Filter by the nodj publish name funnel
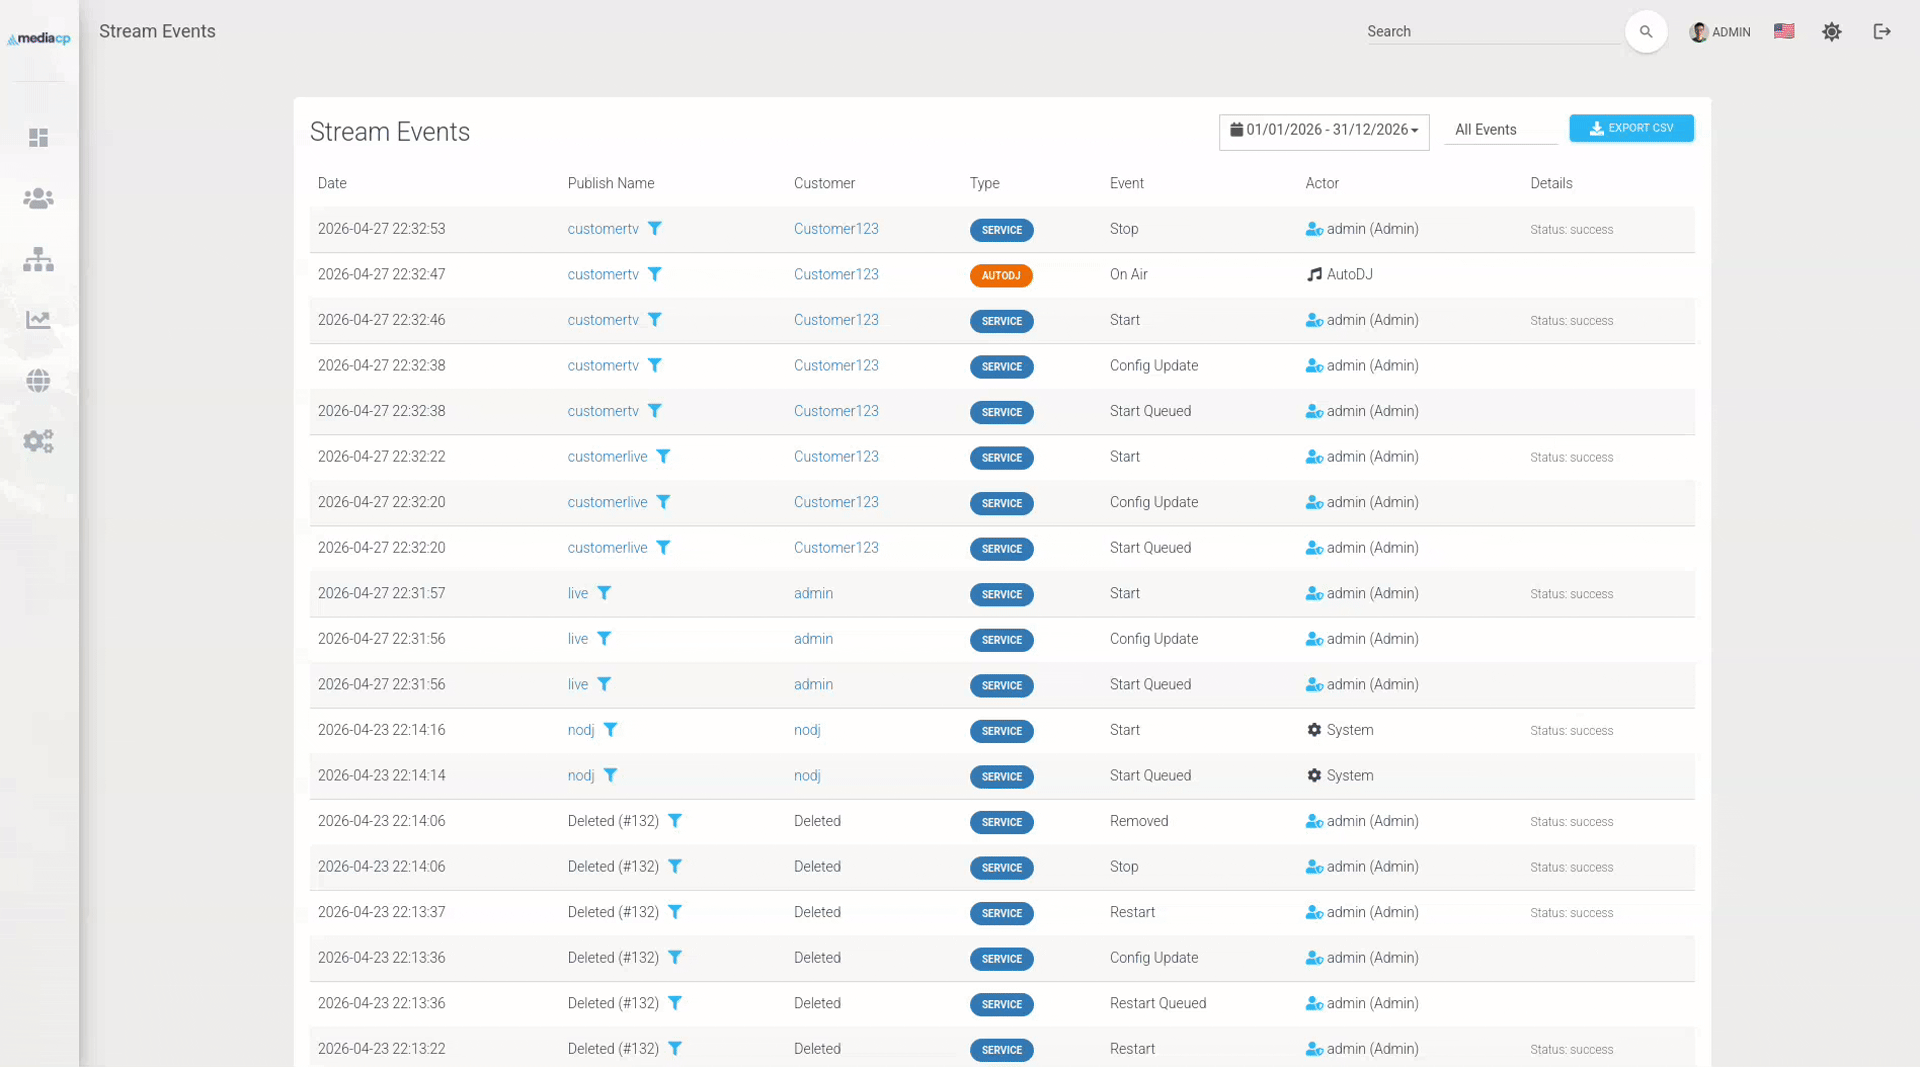This screenshot has width=1920, height=1067. pos(610,730)
